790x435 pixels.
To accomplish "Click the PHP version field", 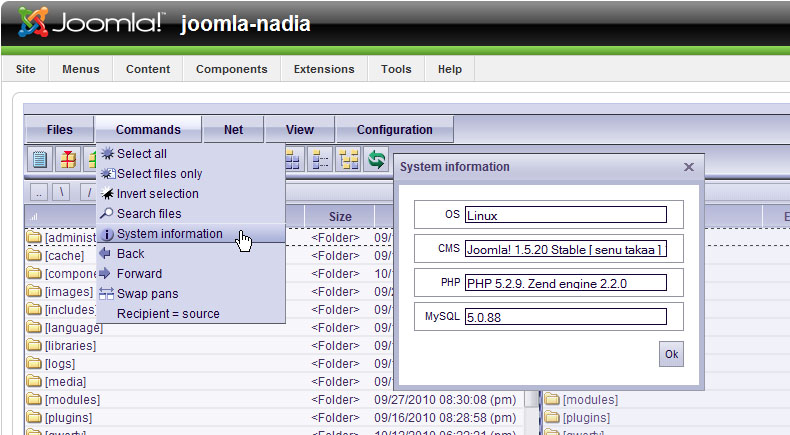I will pos(566,282).
